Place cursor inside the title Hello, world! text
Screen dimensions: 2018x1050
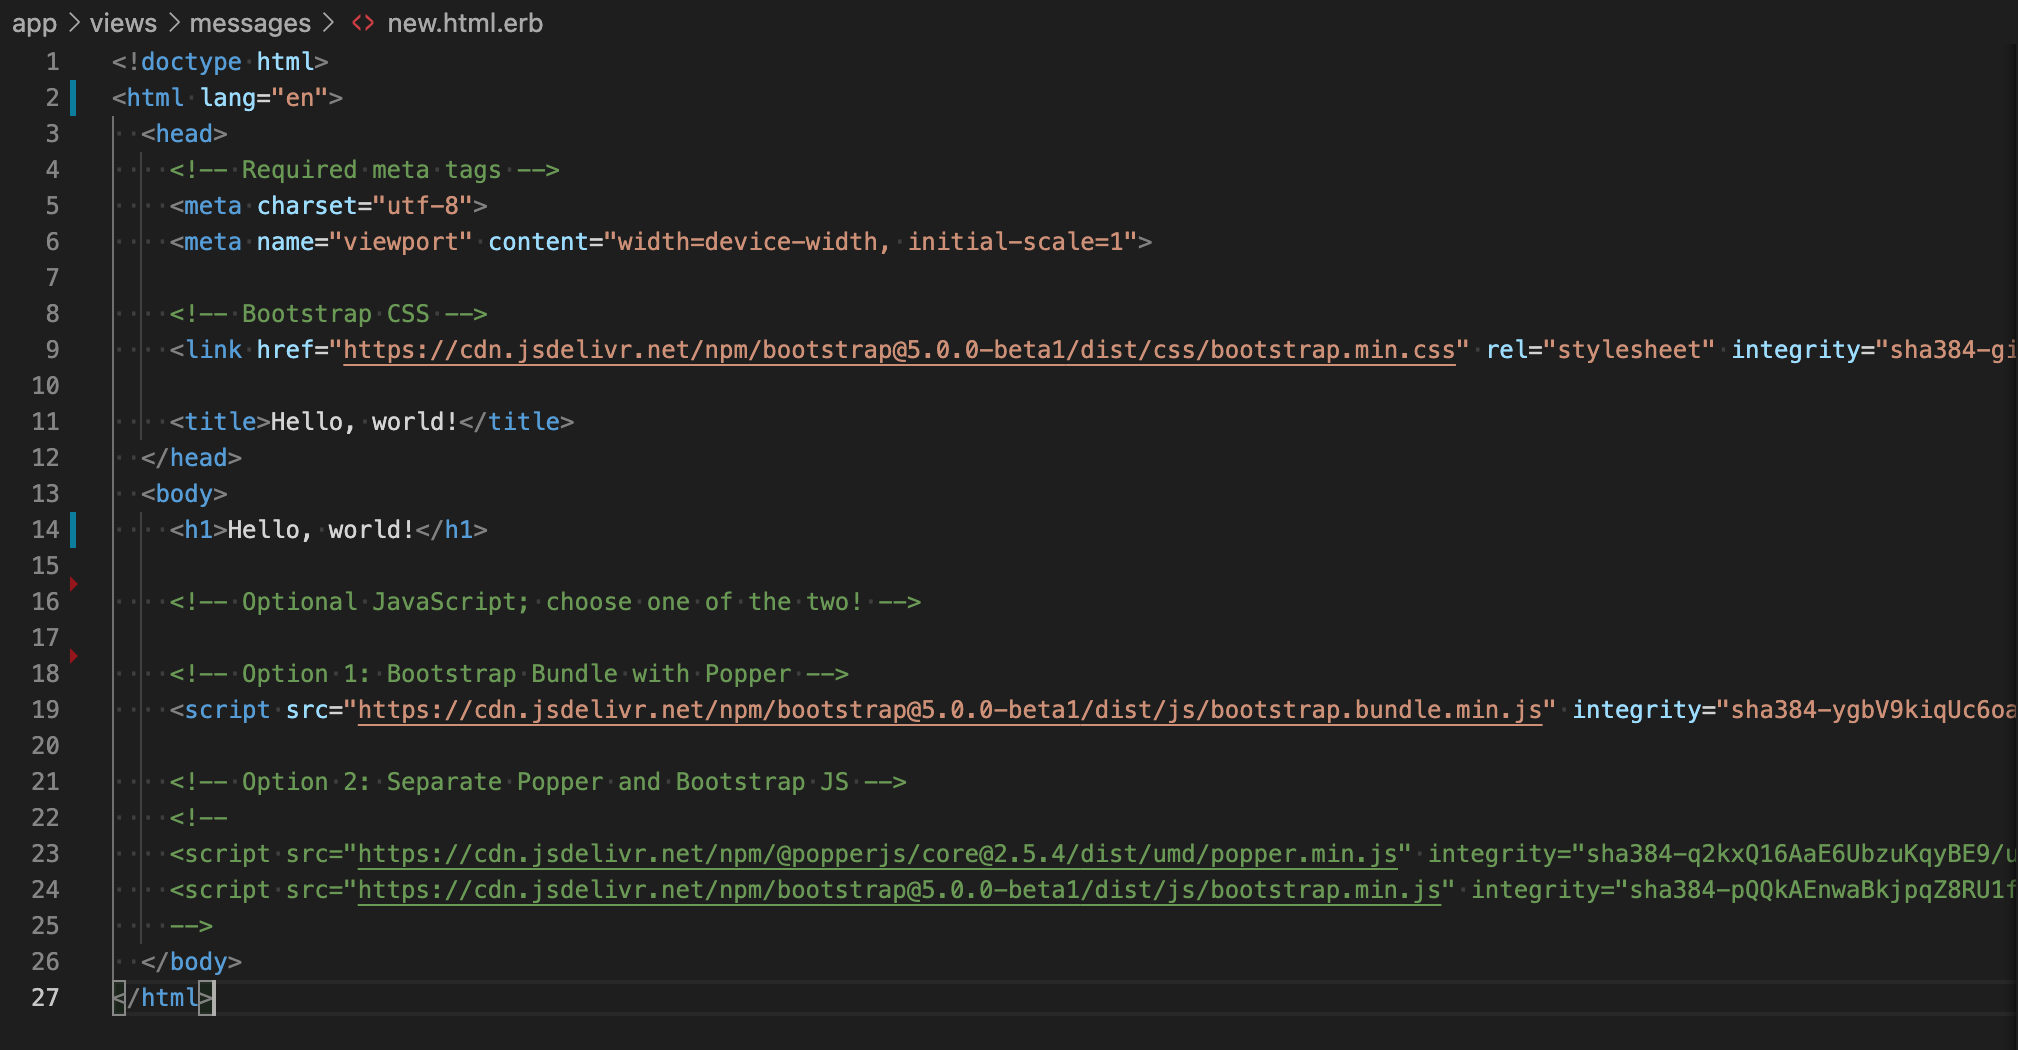[x=360, y=421]
